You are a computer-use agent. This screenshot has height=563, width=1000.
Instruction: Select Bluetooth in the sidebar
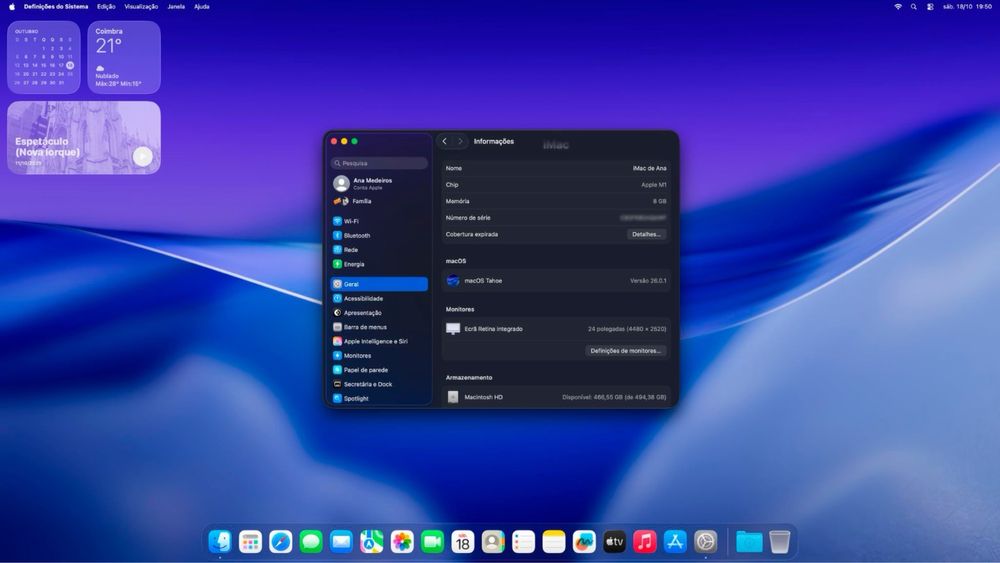[379, 235]
